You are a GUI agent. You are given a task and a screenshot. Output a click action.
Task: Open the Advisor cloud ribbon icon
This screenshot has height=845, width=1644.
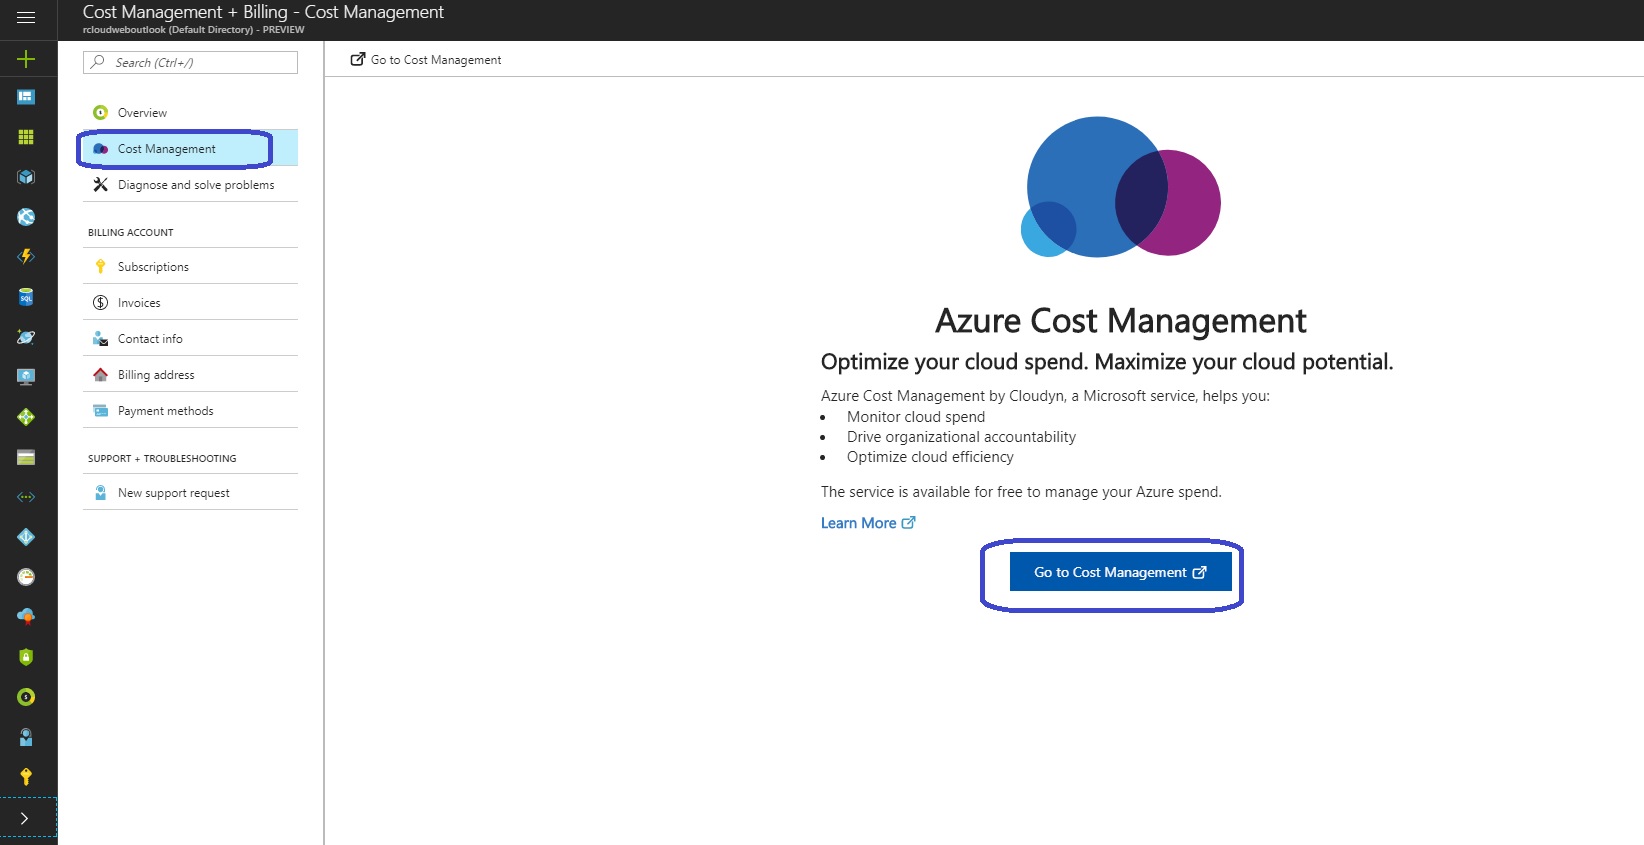[26, 617]
